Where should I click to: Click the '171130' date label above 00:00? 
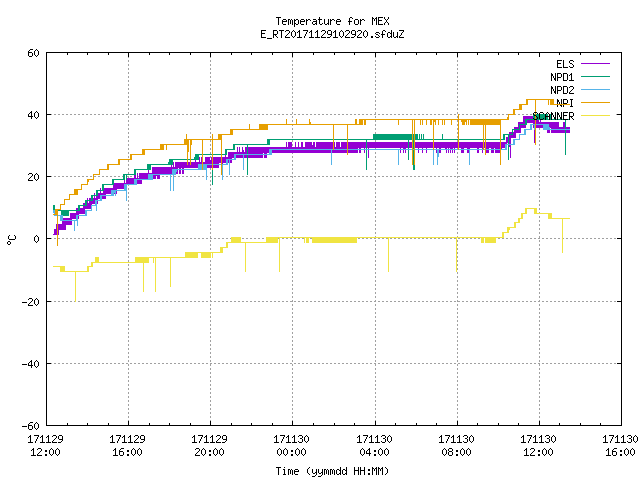click(x=291, y=439)
